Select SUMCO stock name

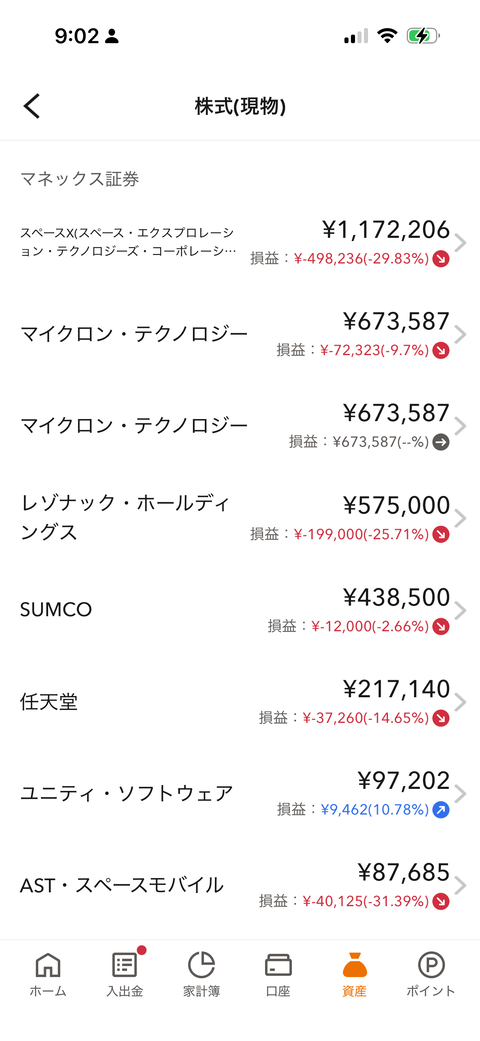[56, 610]
